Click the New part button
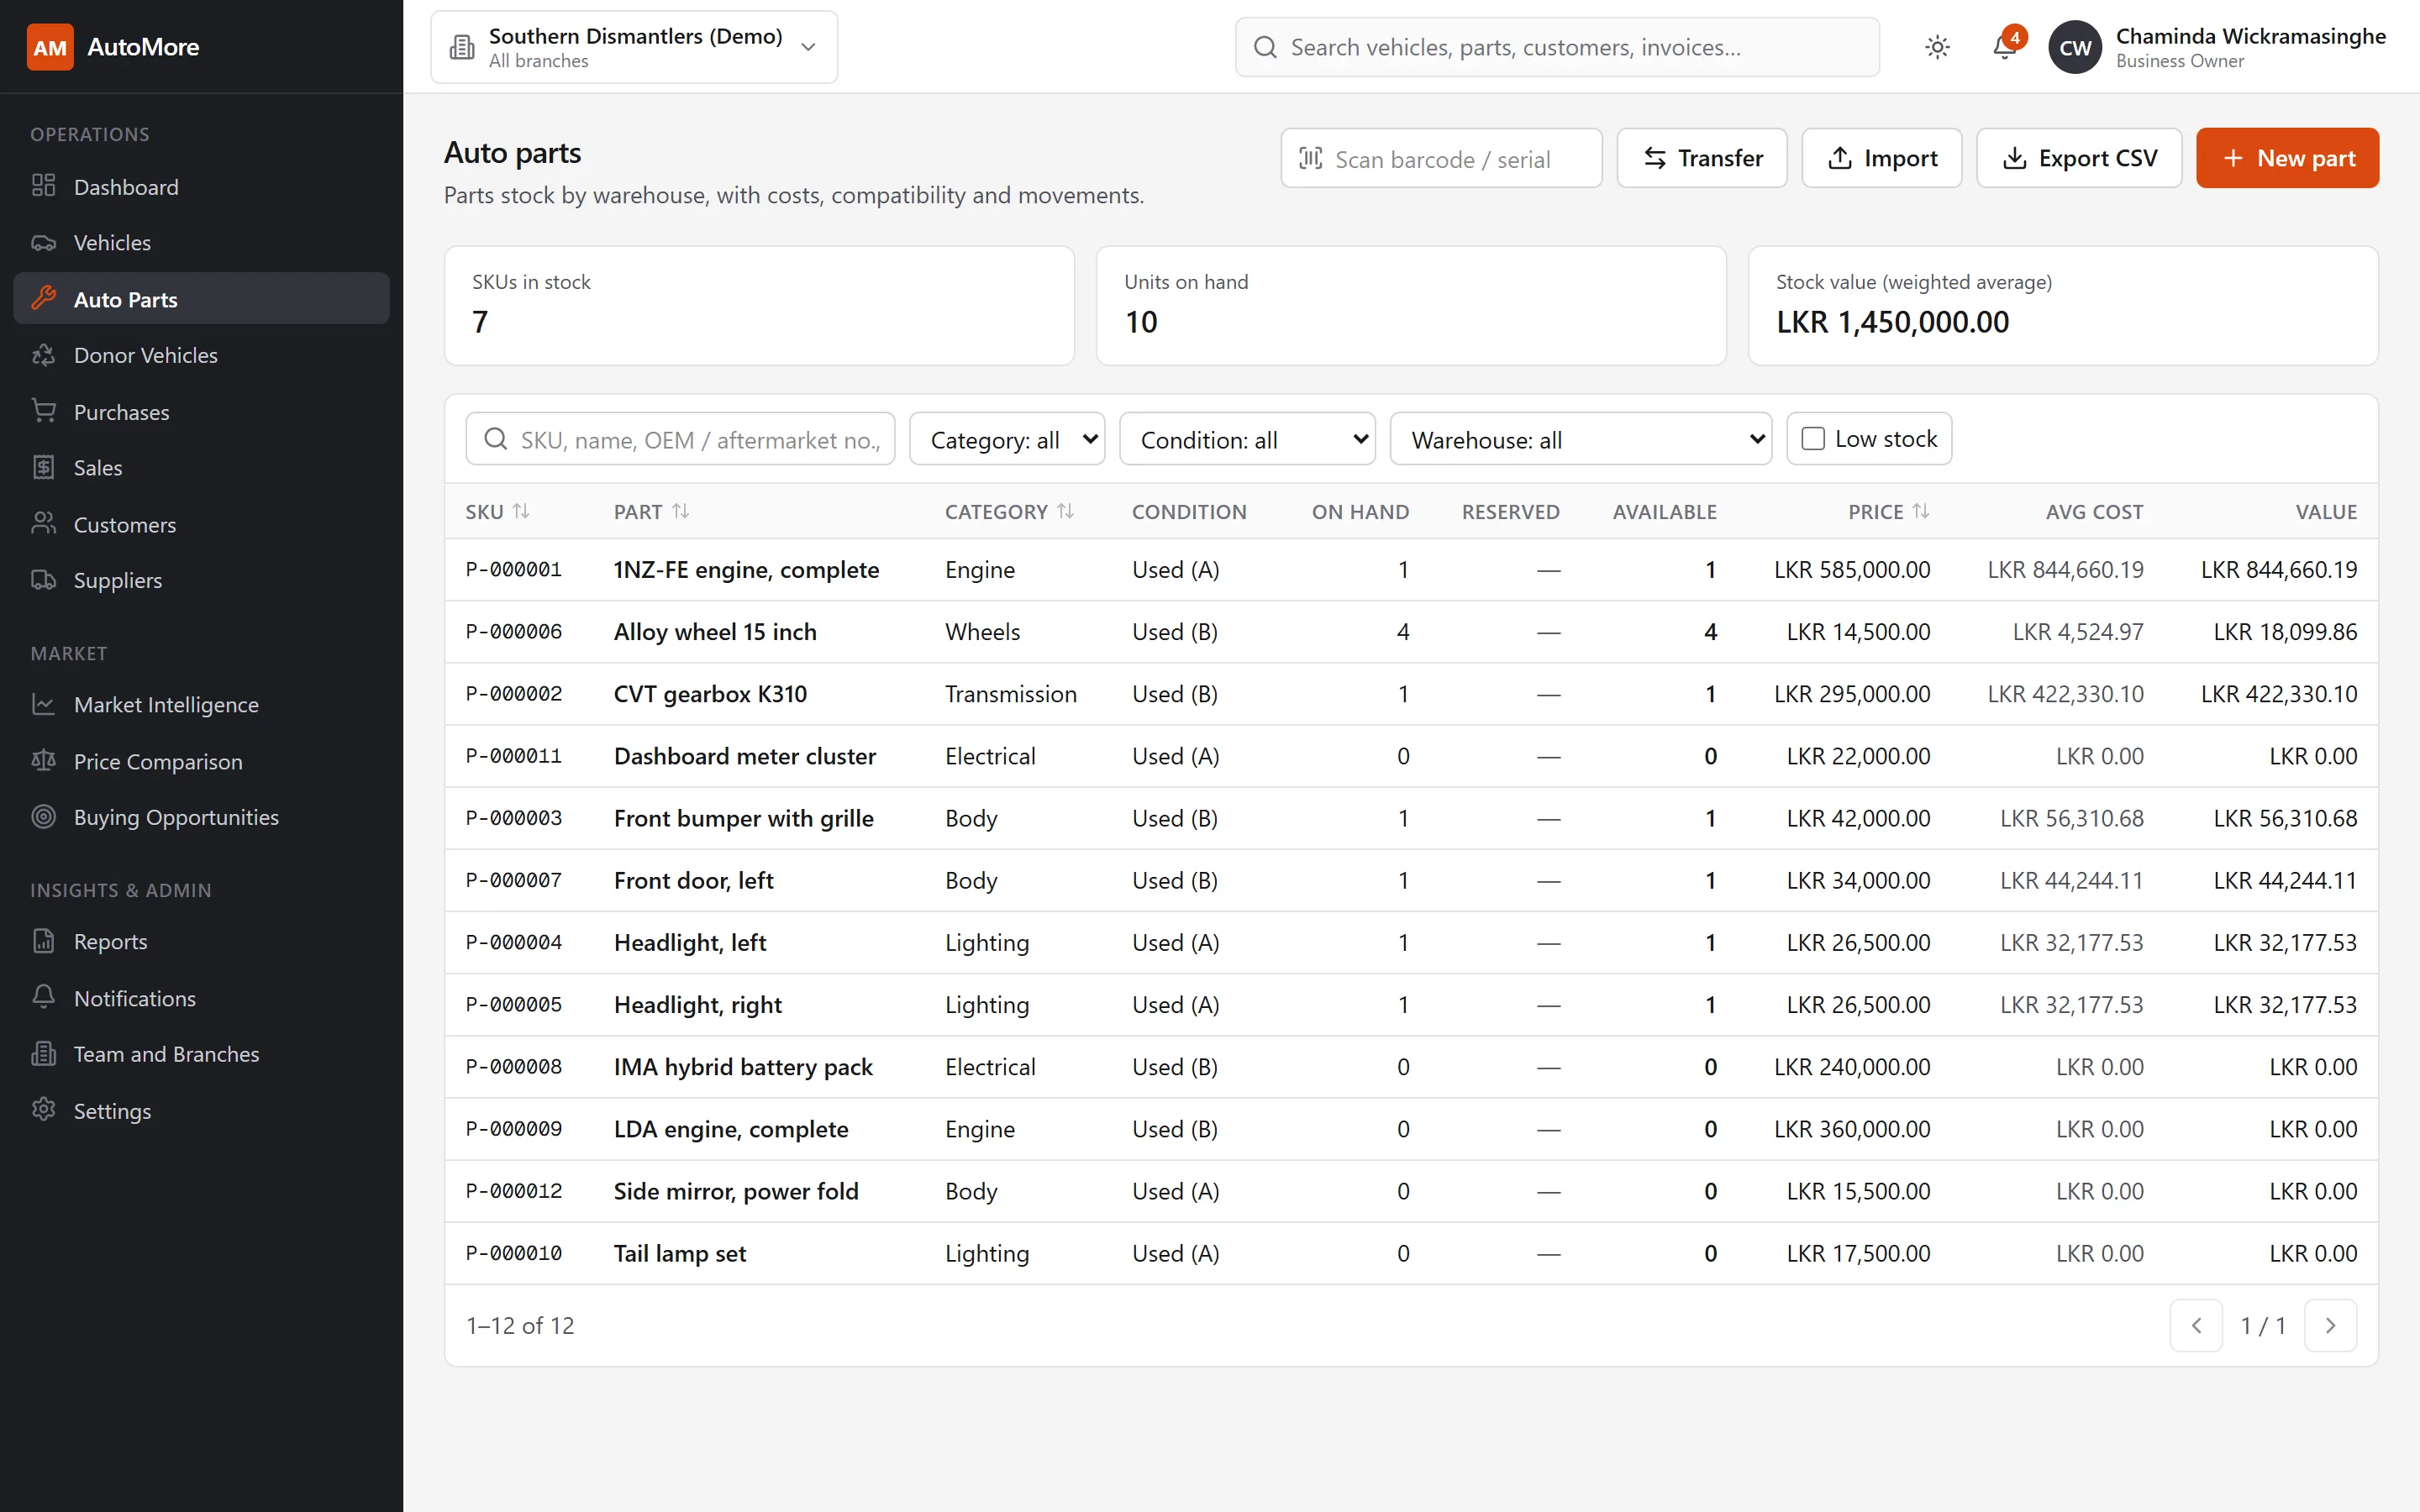 2287,158
